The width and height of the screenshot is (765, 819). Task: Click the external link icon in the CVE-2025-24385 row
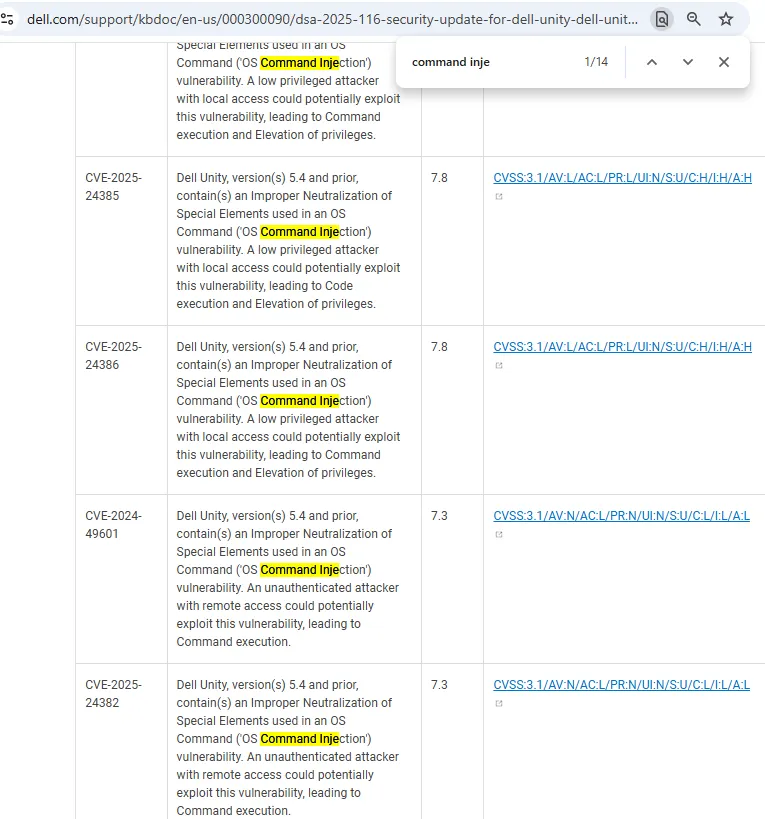[x=499, y=197]
